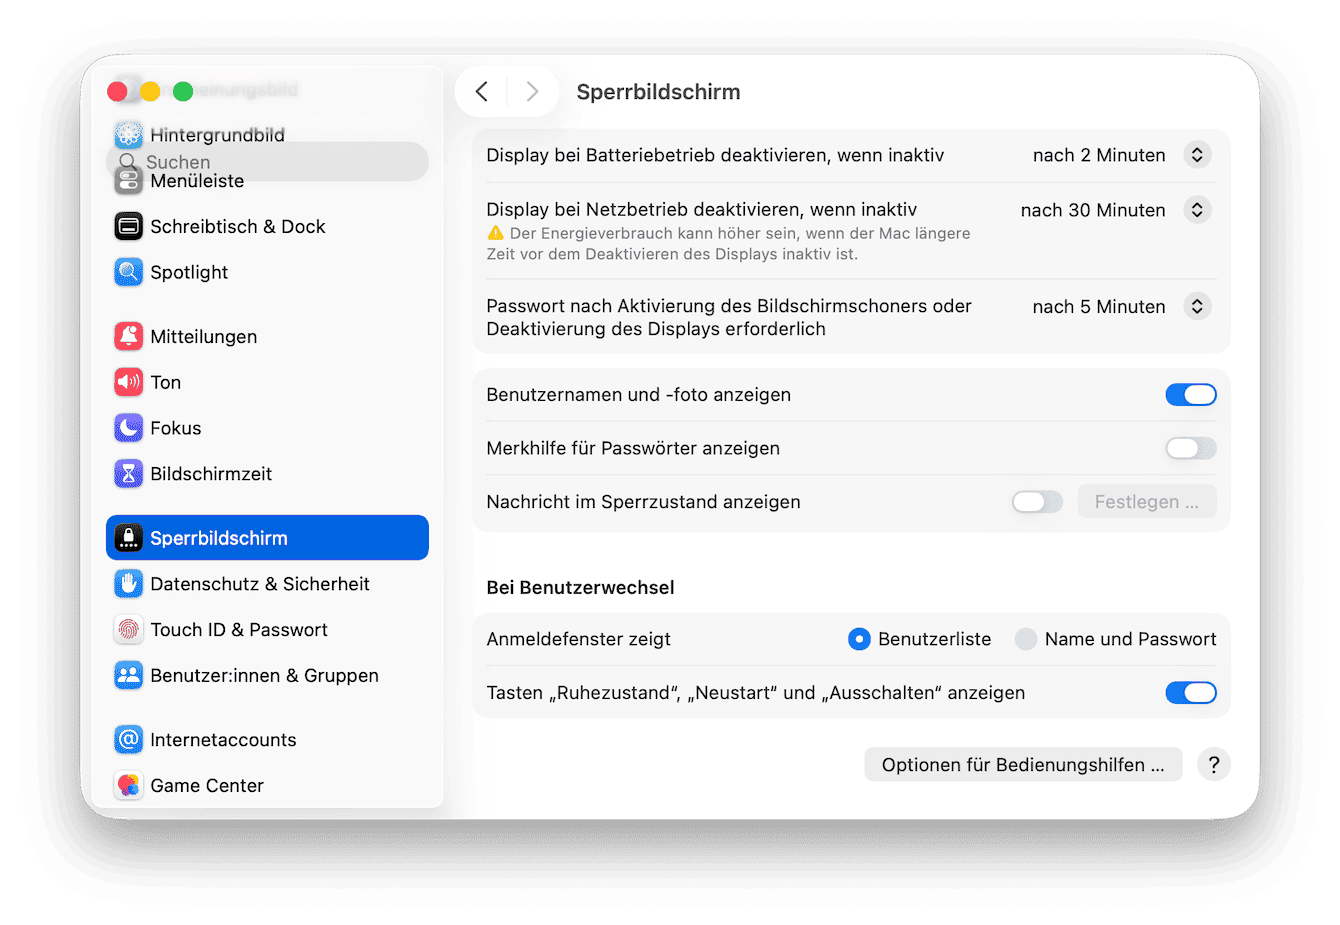This screenshot has width=1340, height=925.
Task: Click the Datenschutz & Sicherheit hand icon
Action: click(x=128, y=584)
